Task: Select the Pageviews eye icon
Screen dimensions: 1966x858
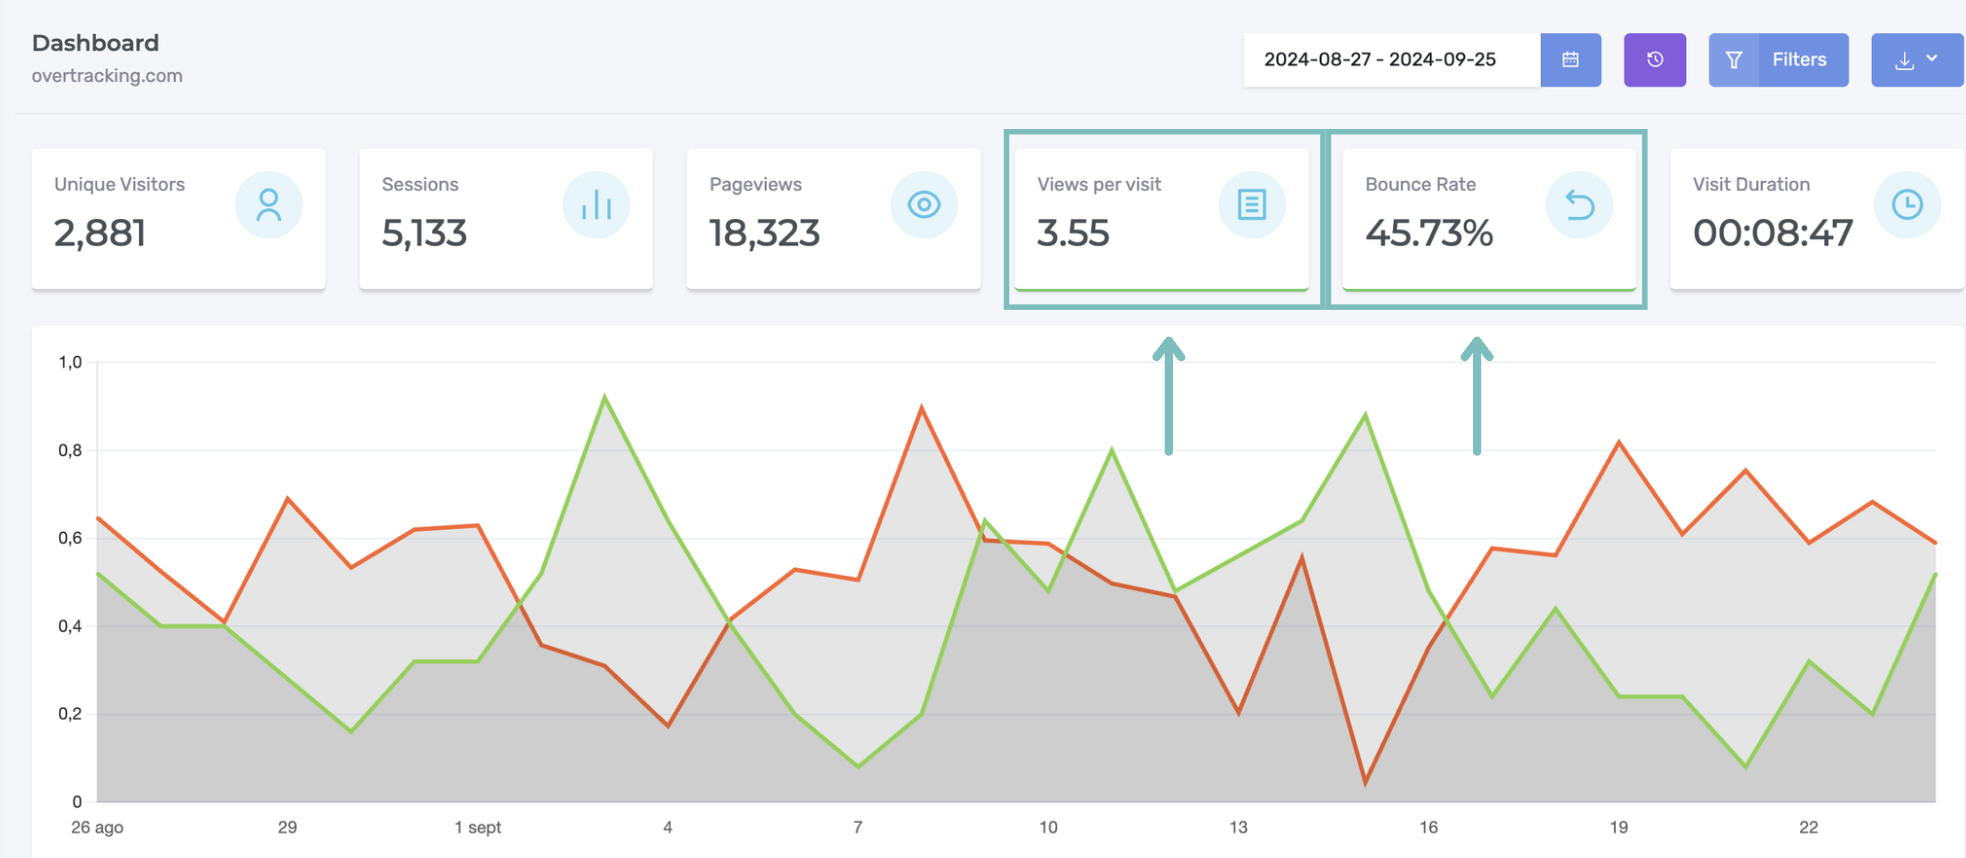Action: point(924,205)
